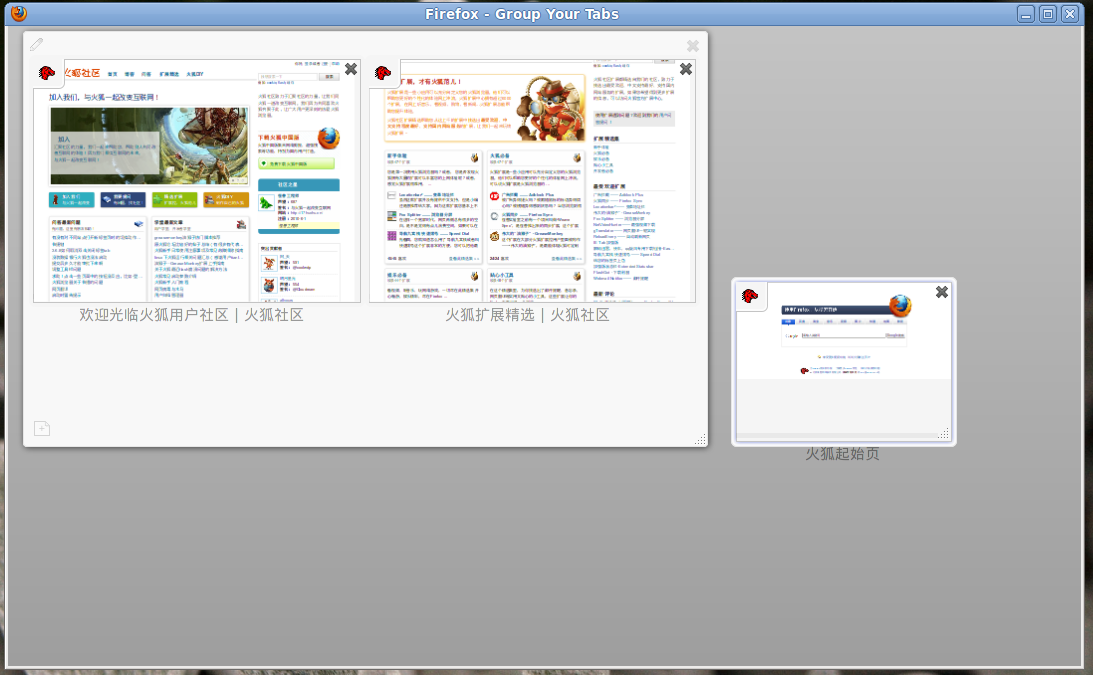Close the 火狐起始页 tab thumbnail
Image resolution: width=1093 pixels, height=675 pixels.
point(941,292)
